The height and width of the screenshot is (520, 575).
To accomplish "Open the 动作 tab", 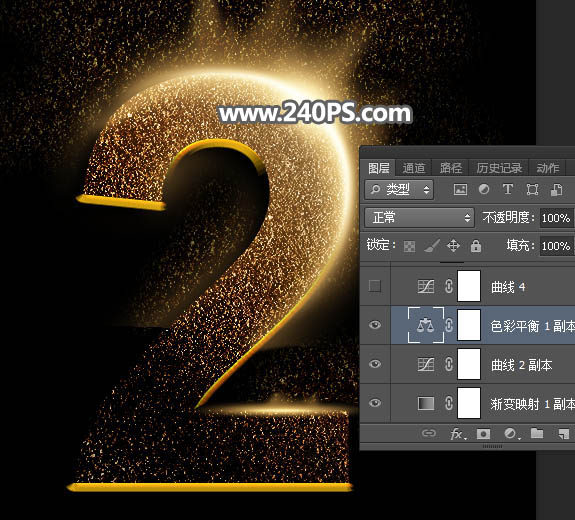I will (x=547, y=168).
